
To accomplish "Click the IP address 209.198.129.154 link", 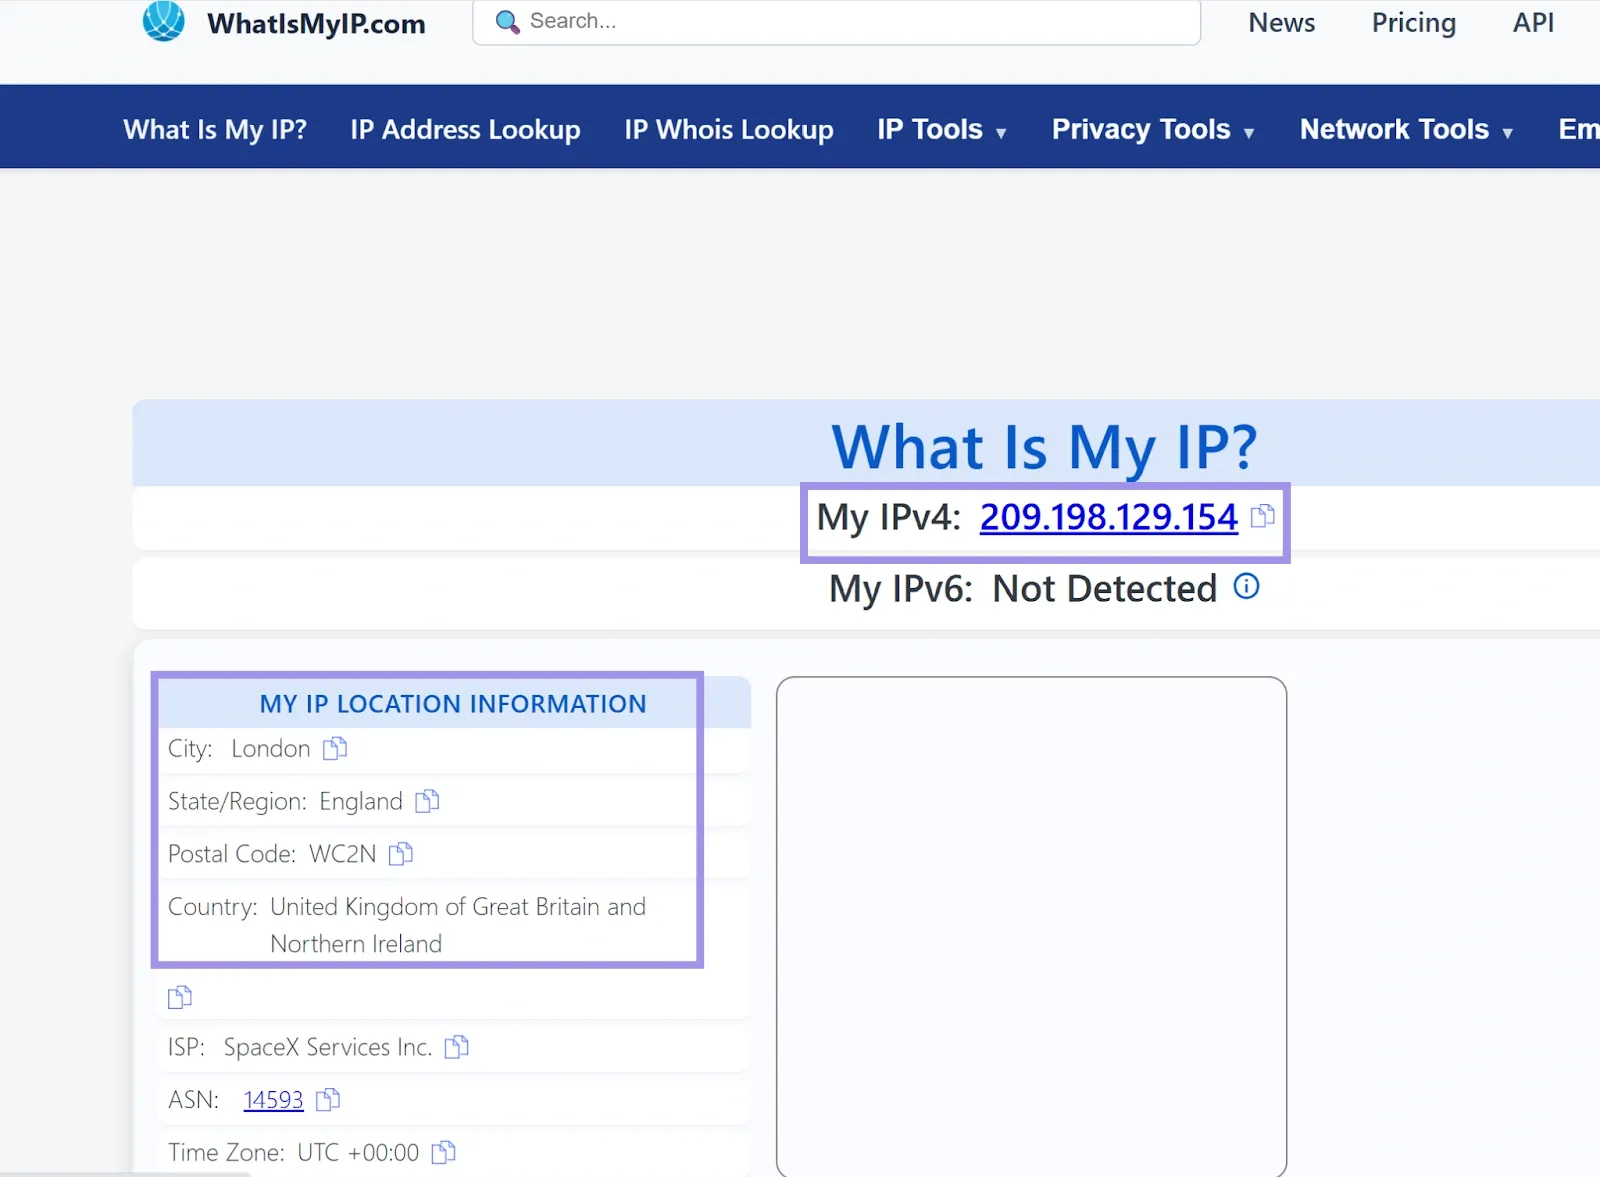I will [x=1108, y=517].
